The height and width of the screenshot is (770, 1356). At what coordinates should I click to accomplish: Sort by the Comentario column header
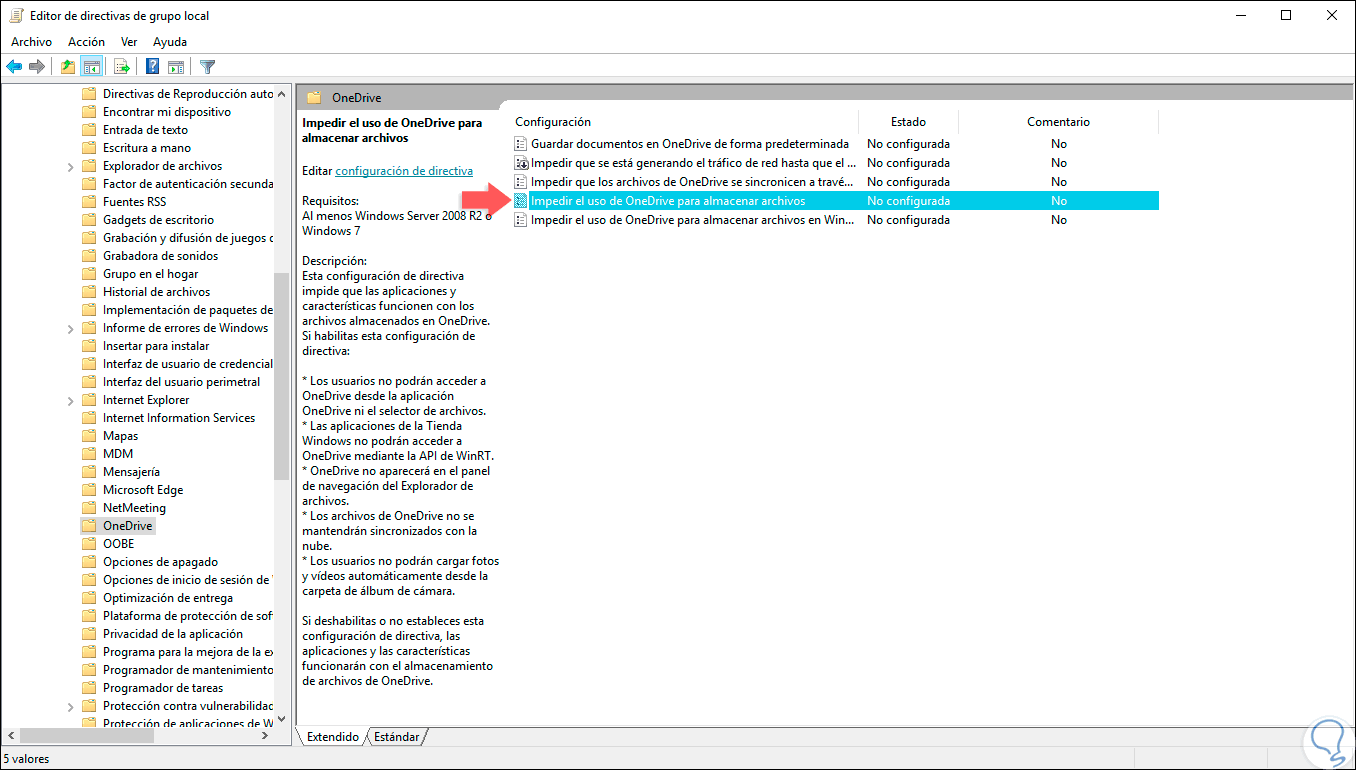pos(1058,122)
